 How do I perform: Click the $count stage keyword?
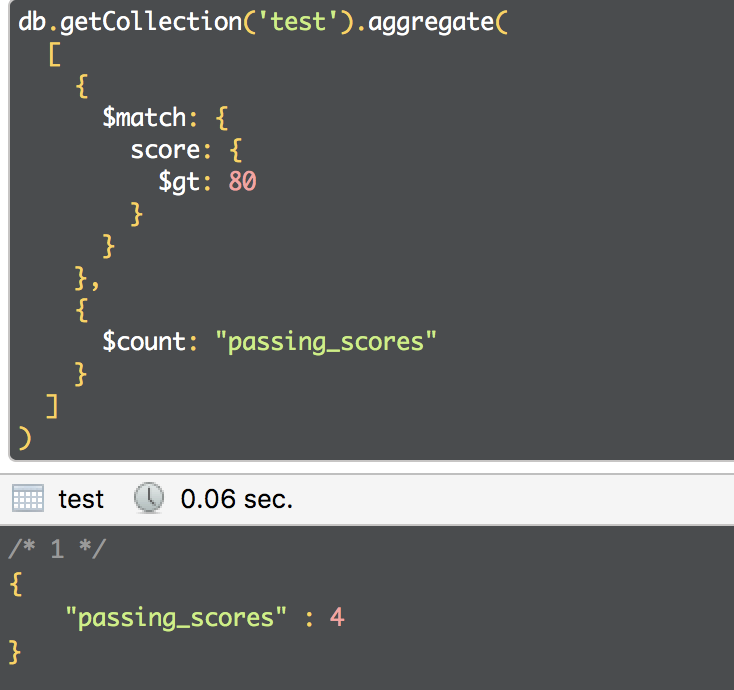pos(145,342)
